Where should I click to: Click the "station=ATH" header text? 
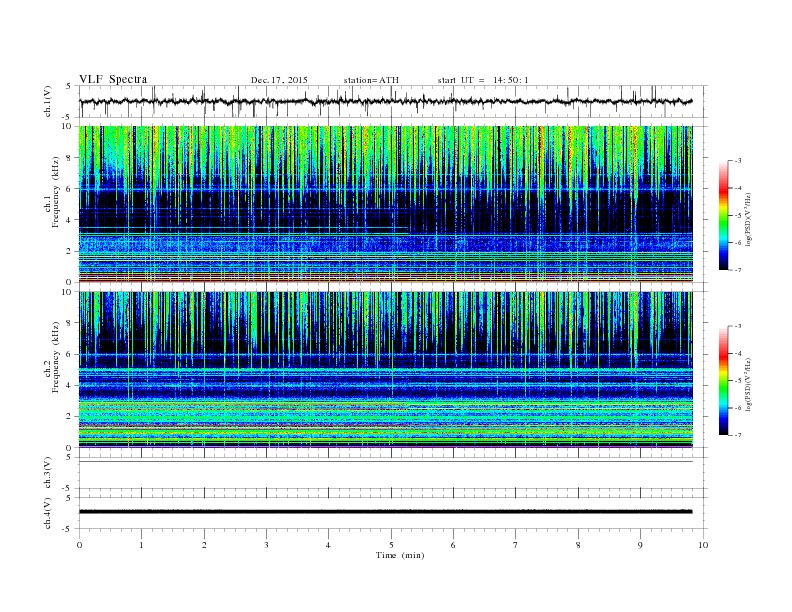(x=371, y=80)
